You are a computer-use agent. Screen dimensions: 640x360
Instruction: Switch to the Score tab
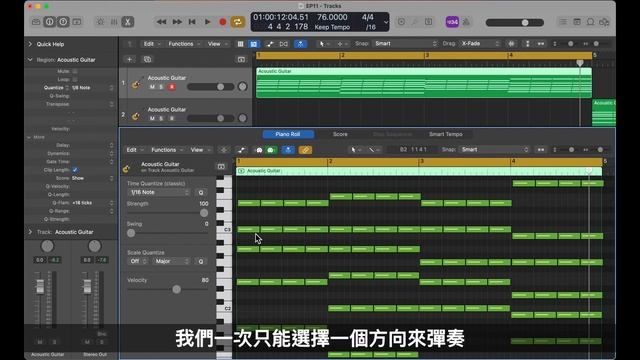click(x=340, y=134)
